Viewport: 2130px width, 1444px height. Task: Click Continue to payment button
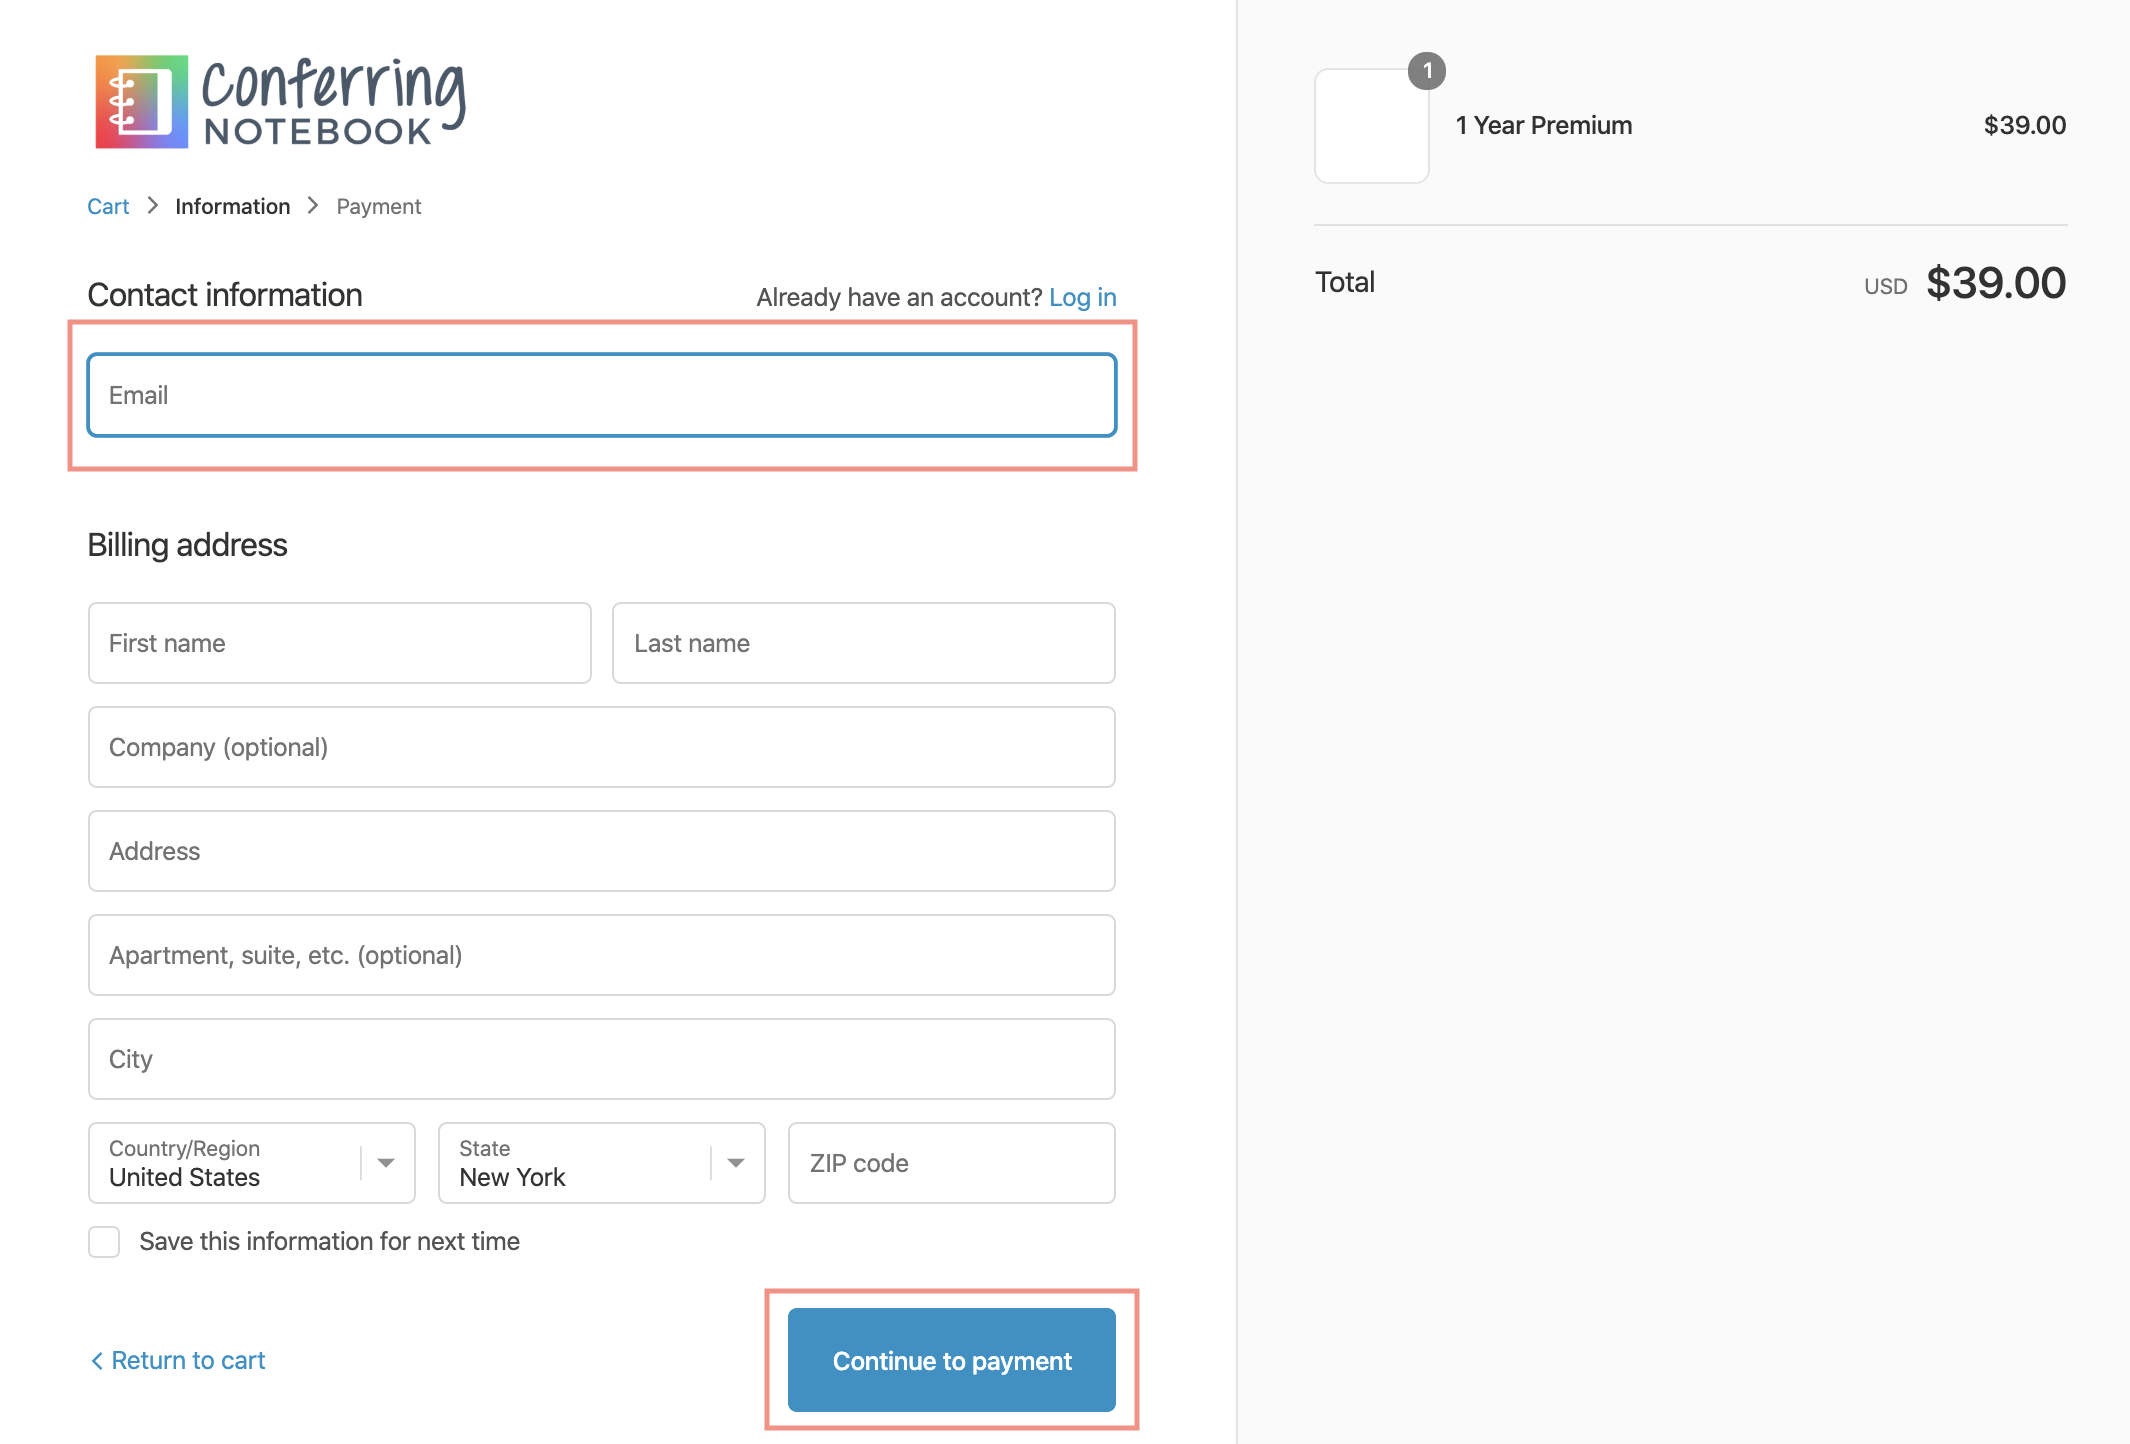(x=952, y=1360)
